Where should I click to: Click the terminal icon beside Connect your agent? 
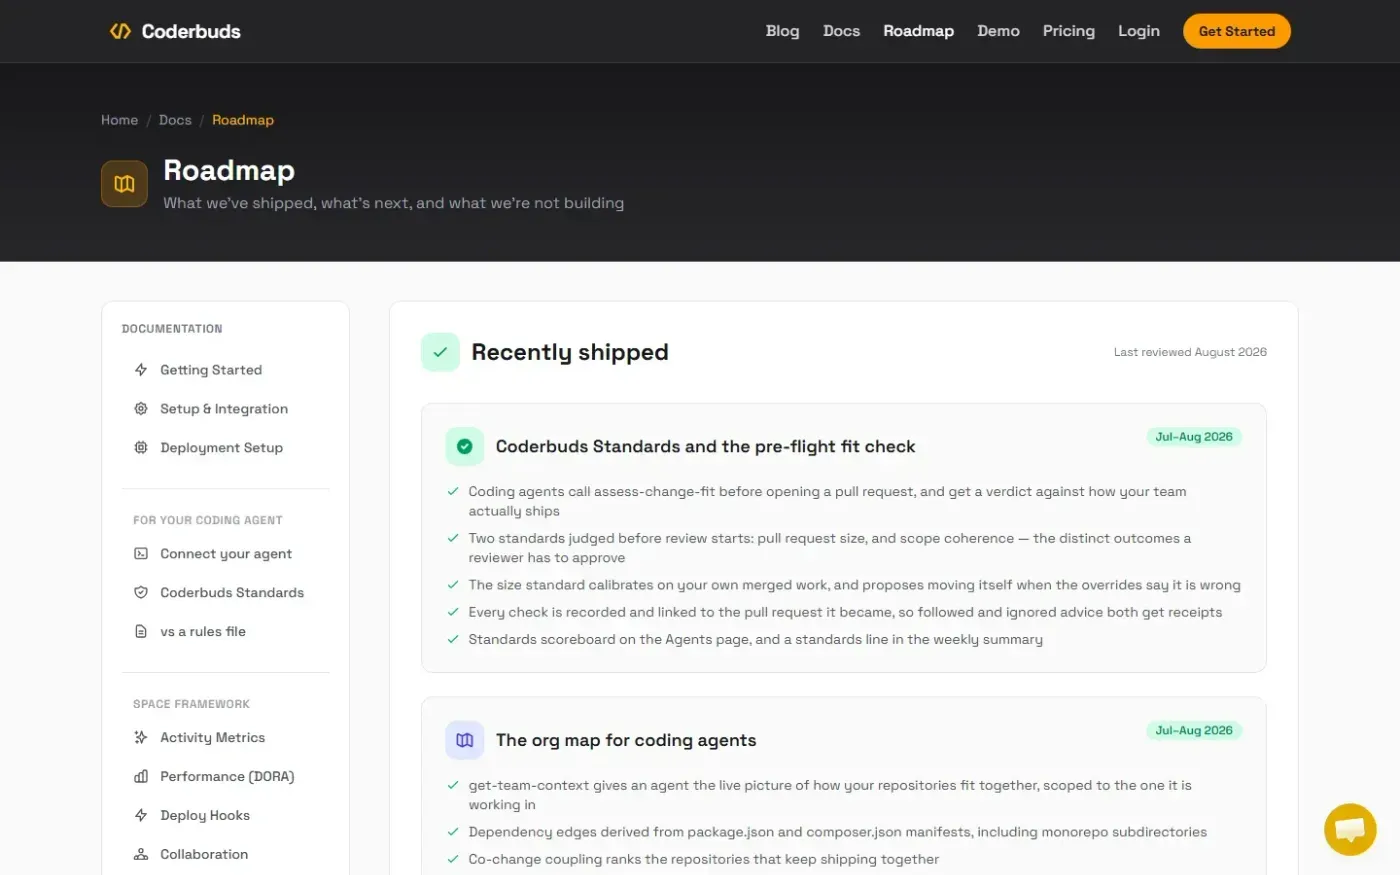141,554
